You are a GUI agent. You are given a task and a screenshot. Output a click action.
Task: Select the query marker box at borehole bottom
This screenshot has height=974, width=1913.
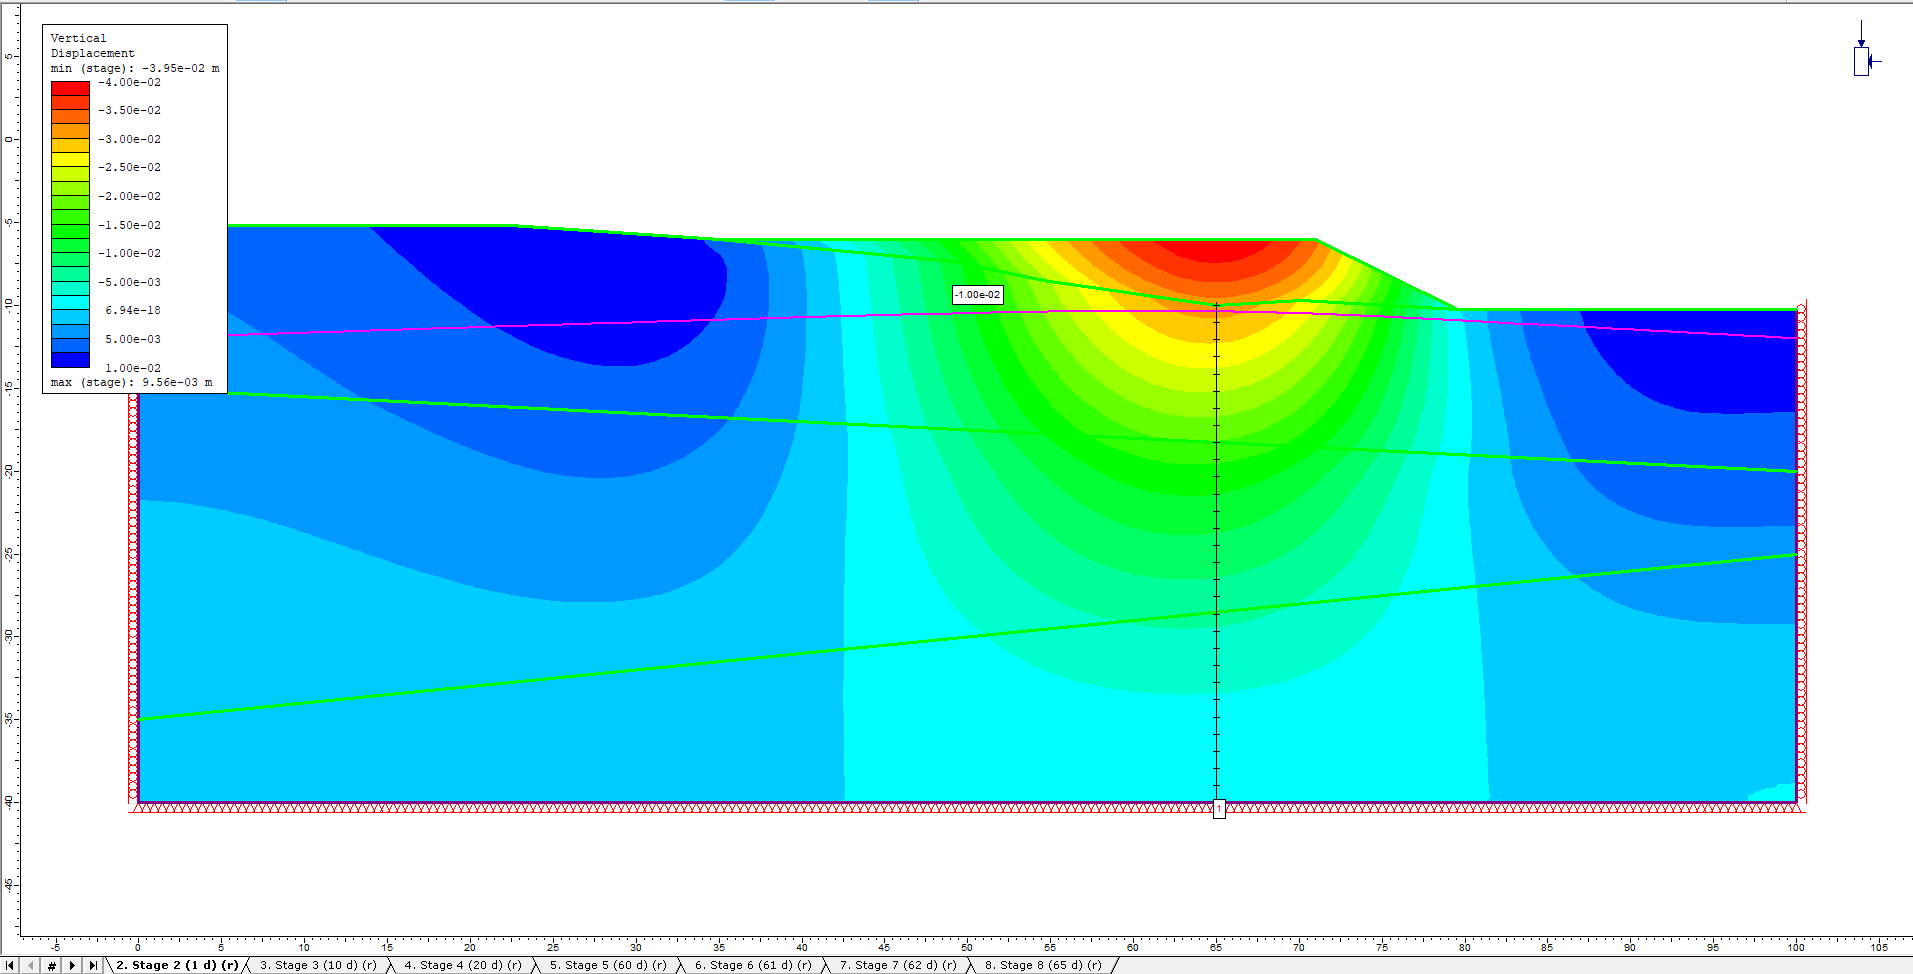point(1219,809)
